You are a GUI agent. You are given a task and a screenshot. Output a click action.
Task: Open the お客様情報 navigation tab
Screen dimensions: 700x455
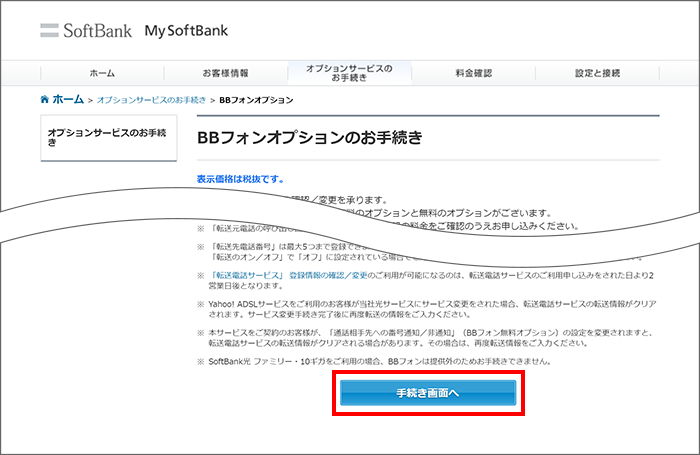pos(226,73)
